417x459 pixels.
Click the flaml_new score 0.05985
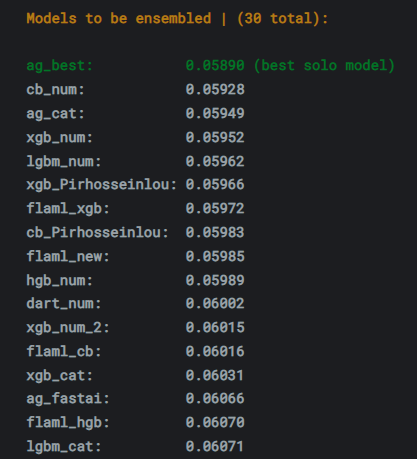pos(215,256)
